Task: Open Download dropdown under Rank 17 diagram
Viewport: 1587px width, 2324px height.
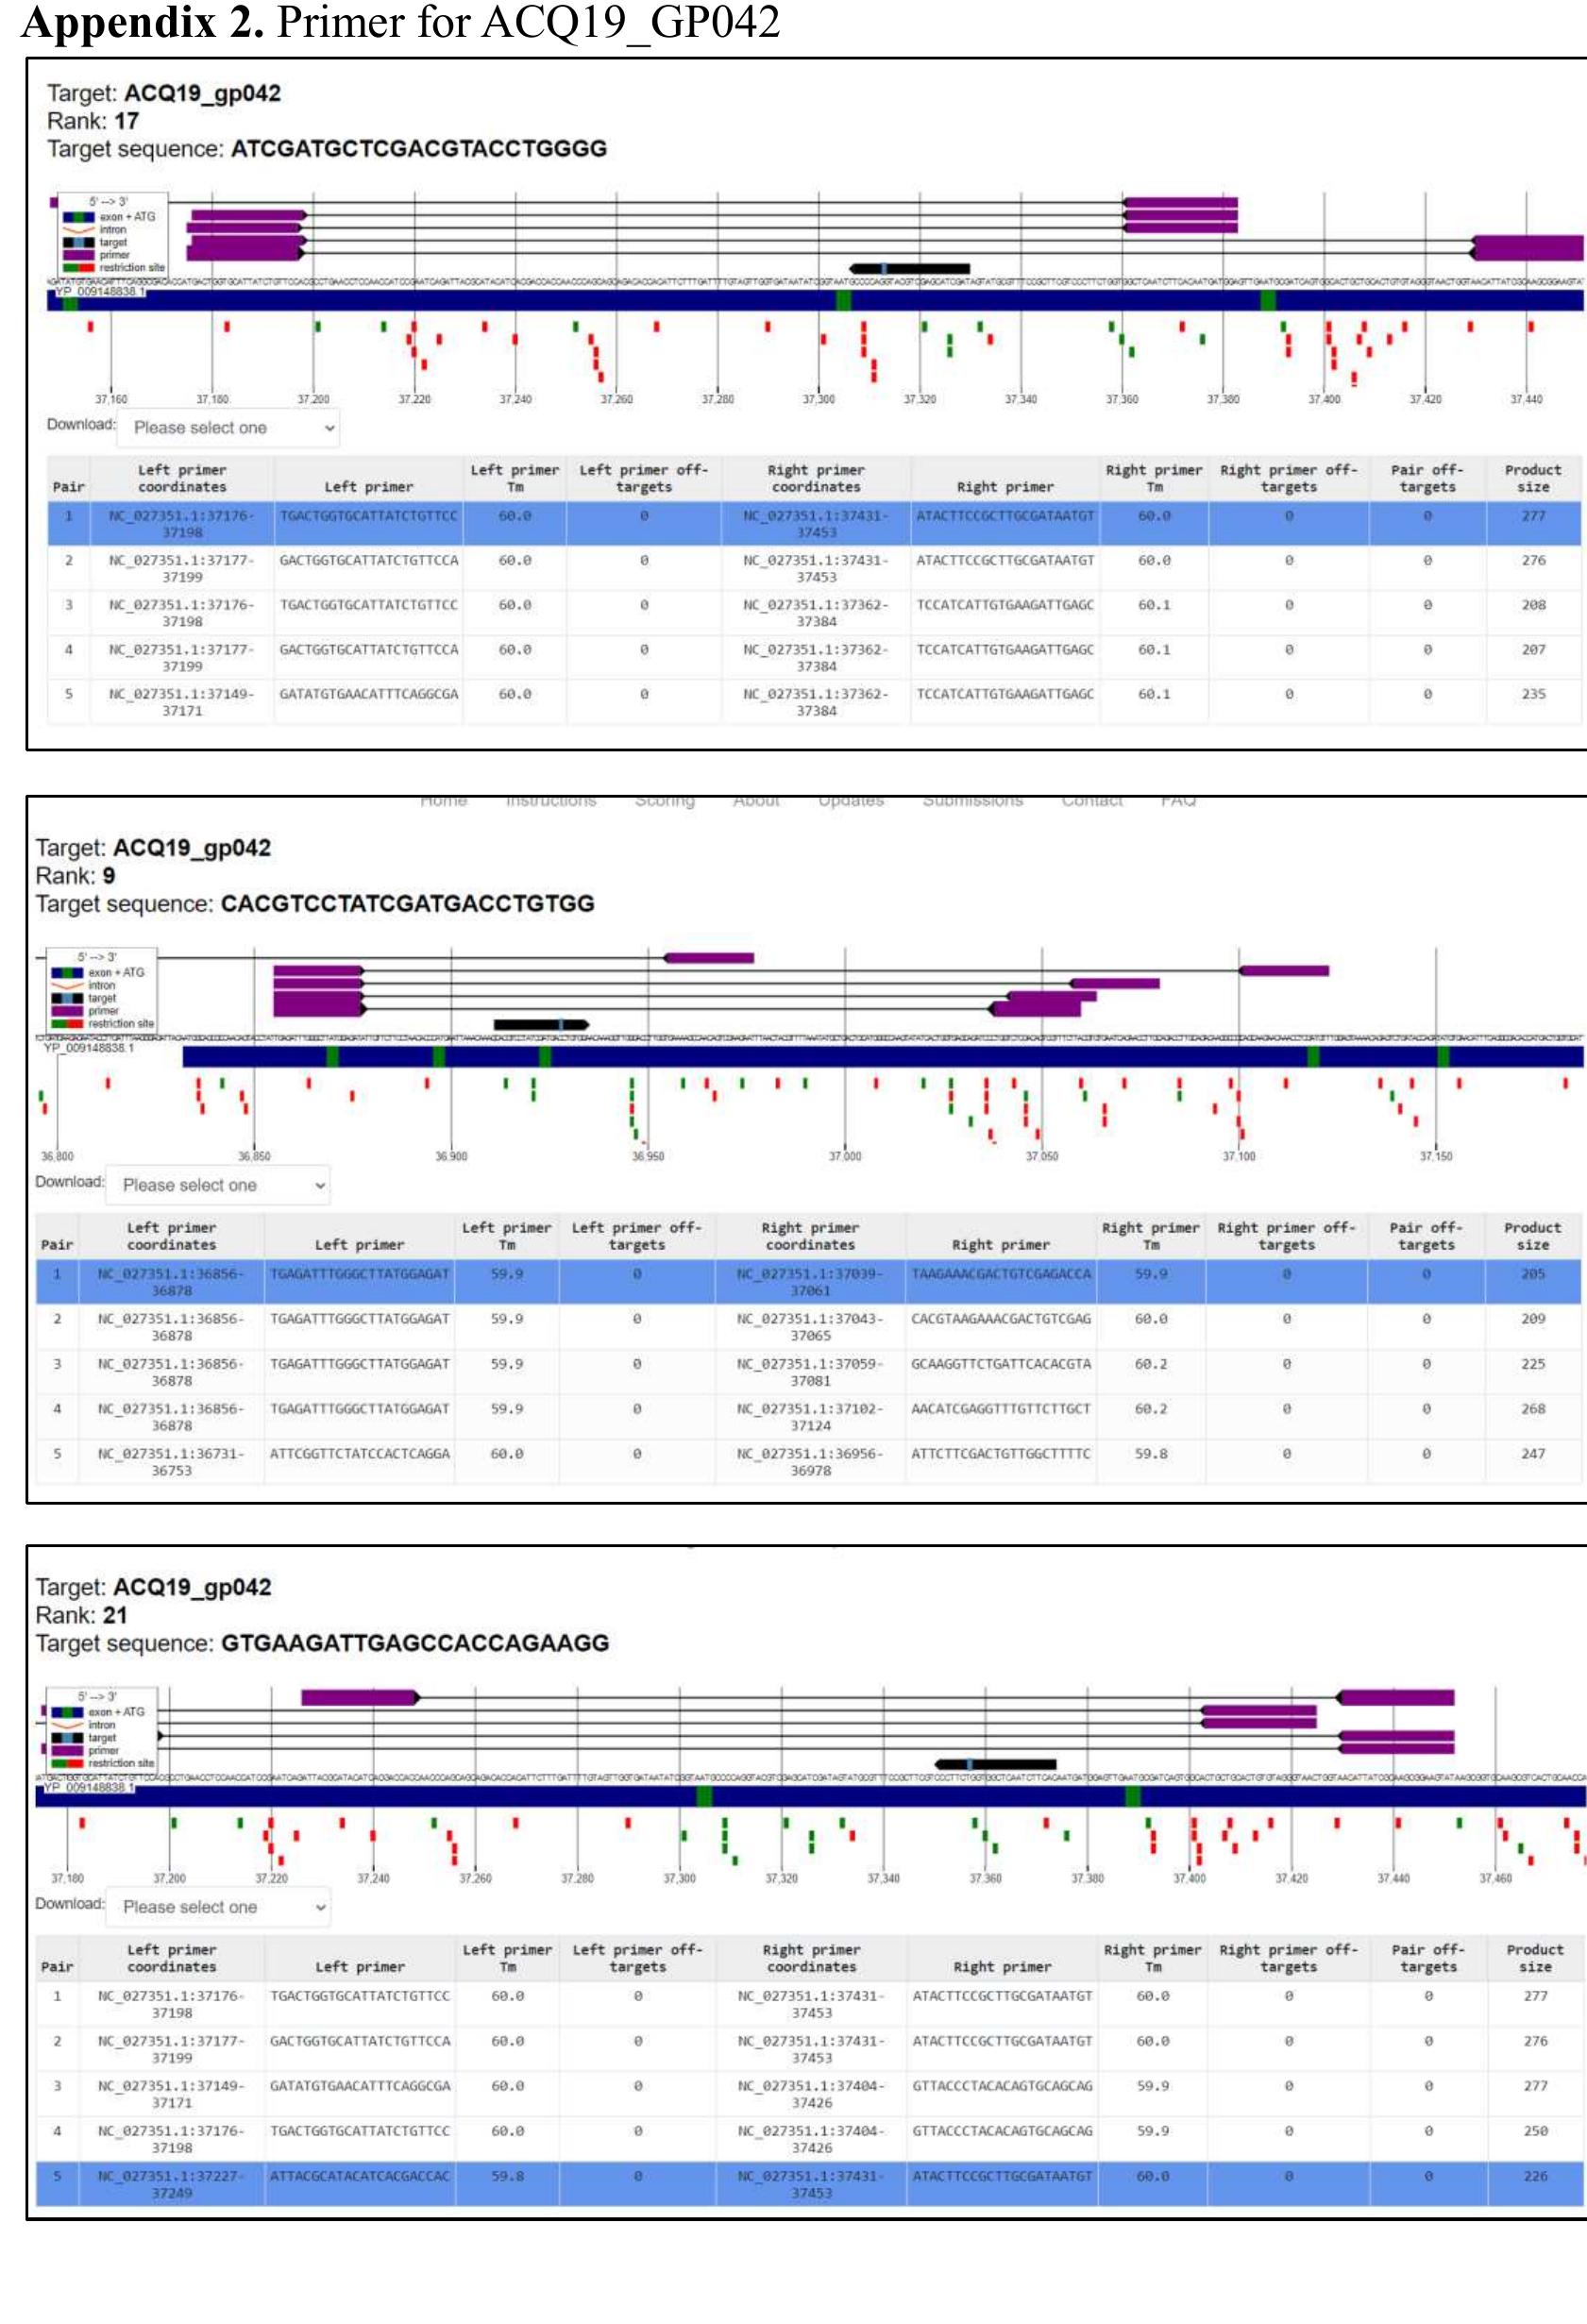Action: 228,427
